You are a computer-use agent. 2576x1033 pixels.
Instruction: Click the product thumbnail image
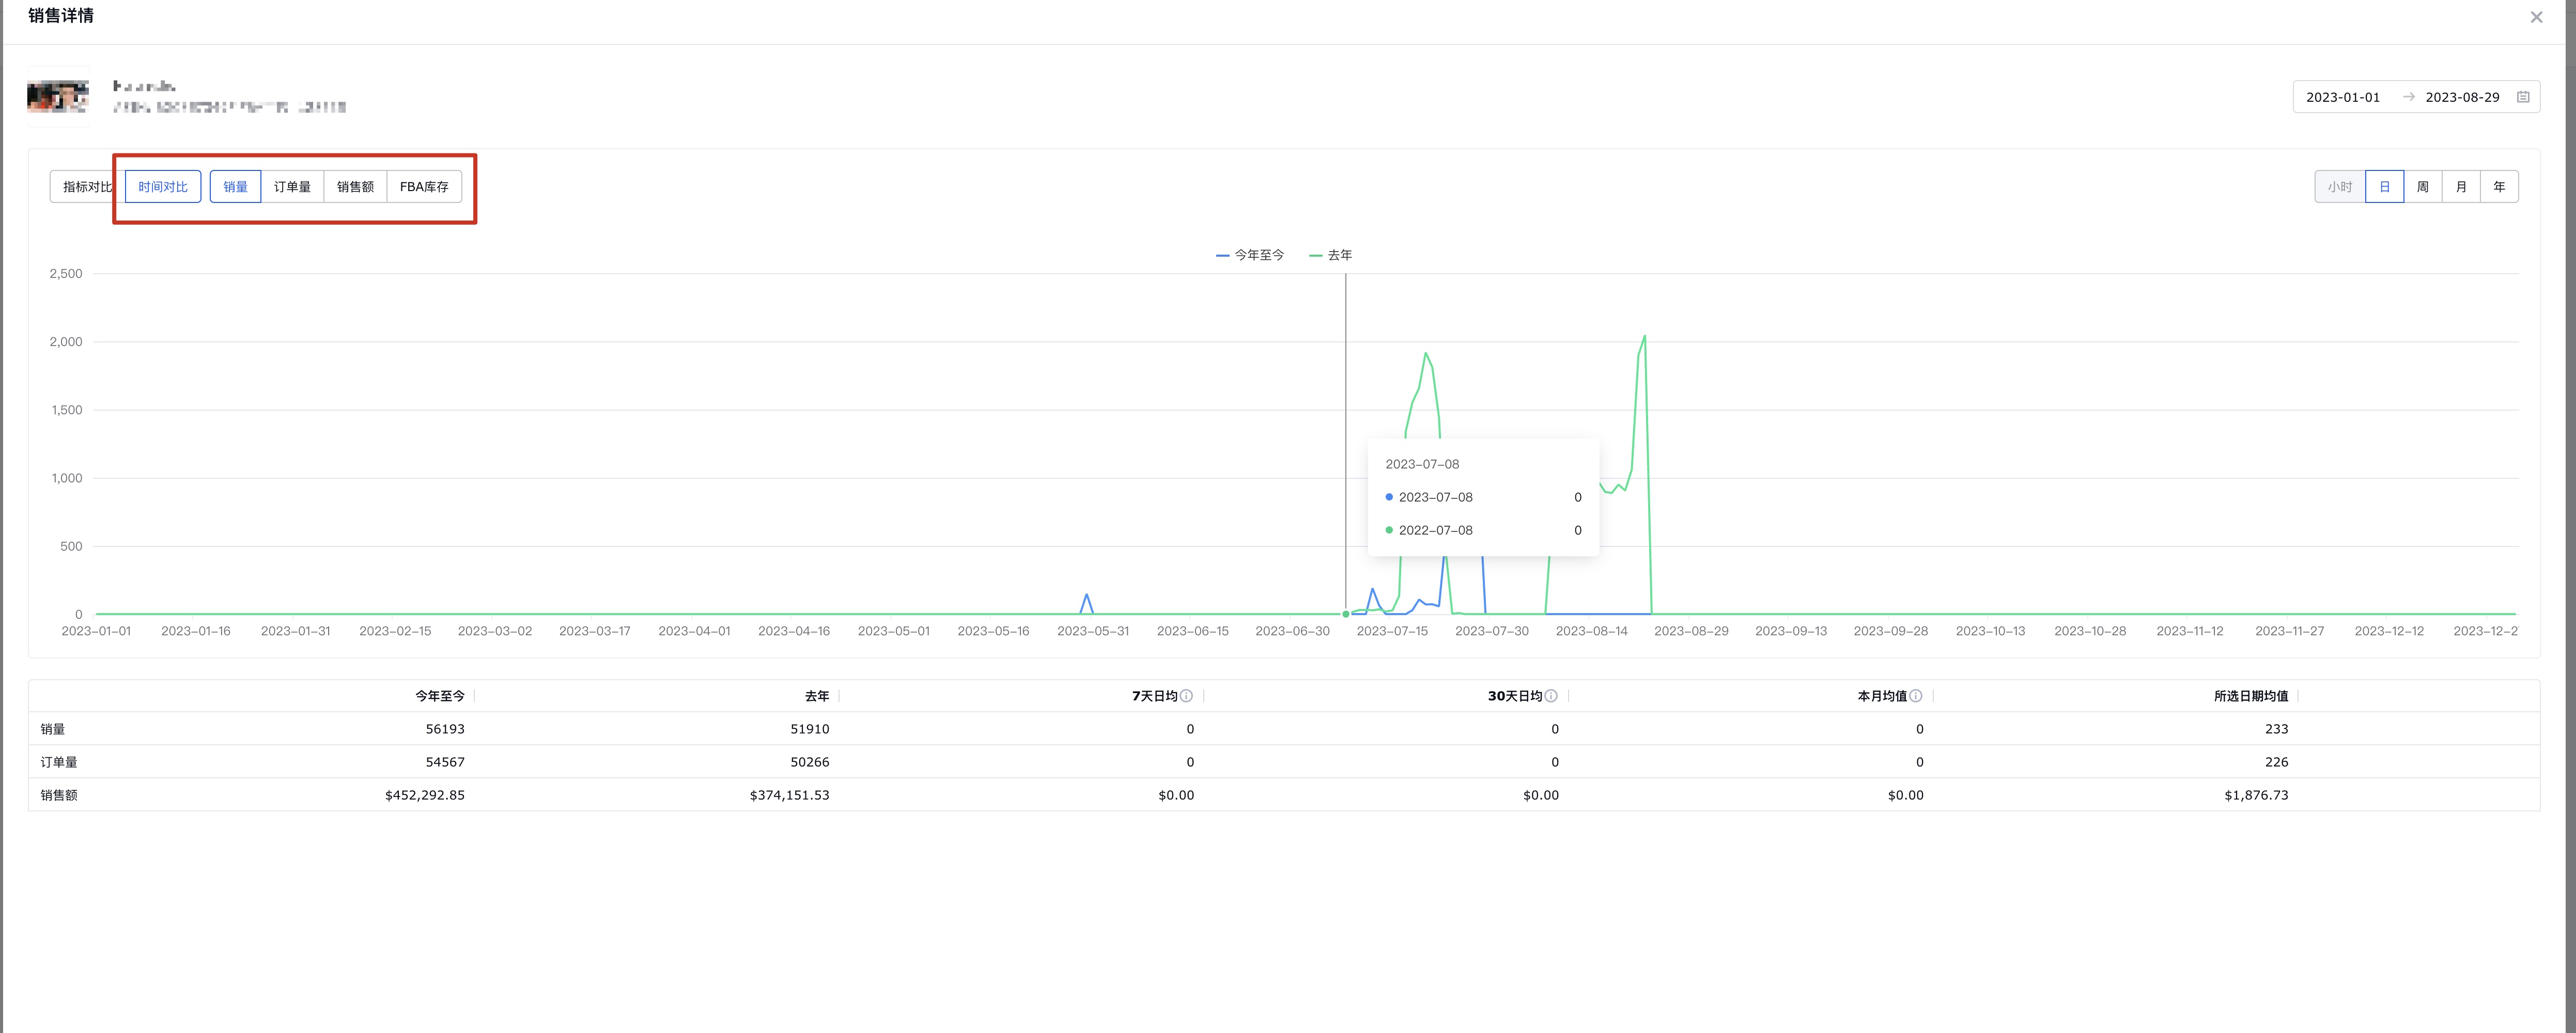pyautogui.click(x=58, y=97)
